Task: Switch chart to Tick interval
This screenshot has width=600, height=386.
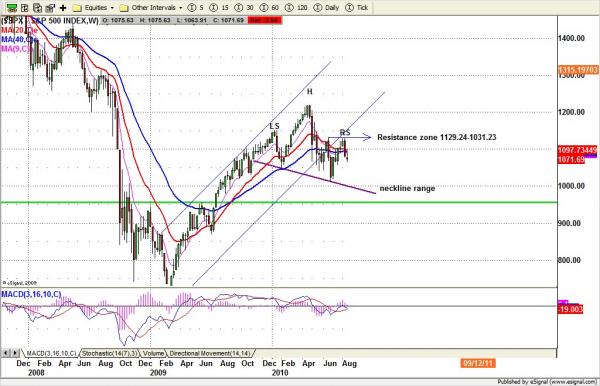Action: [357, 8]
